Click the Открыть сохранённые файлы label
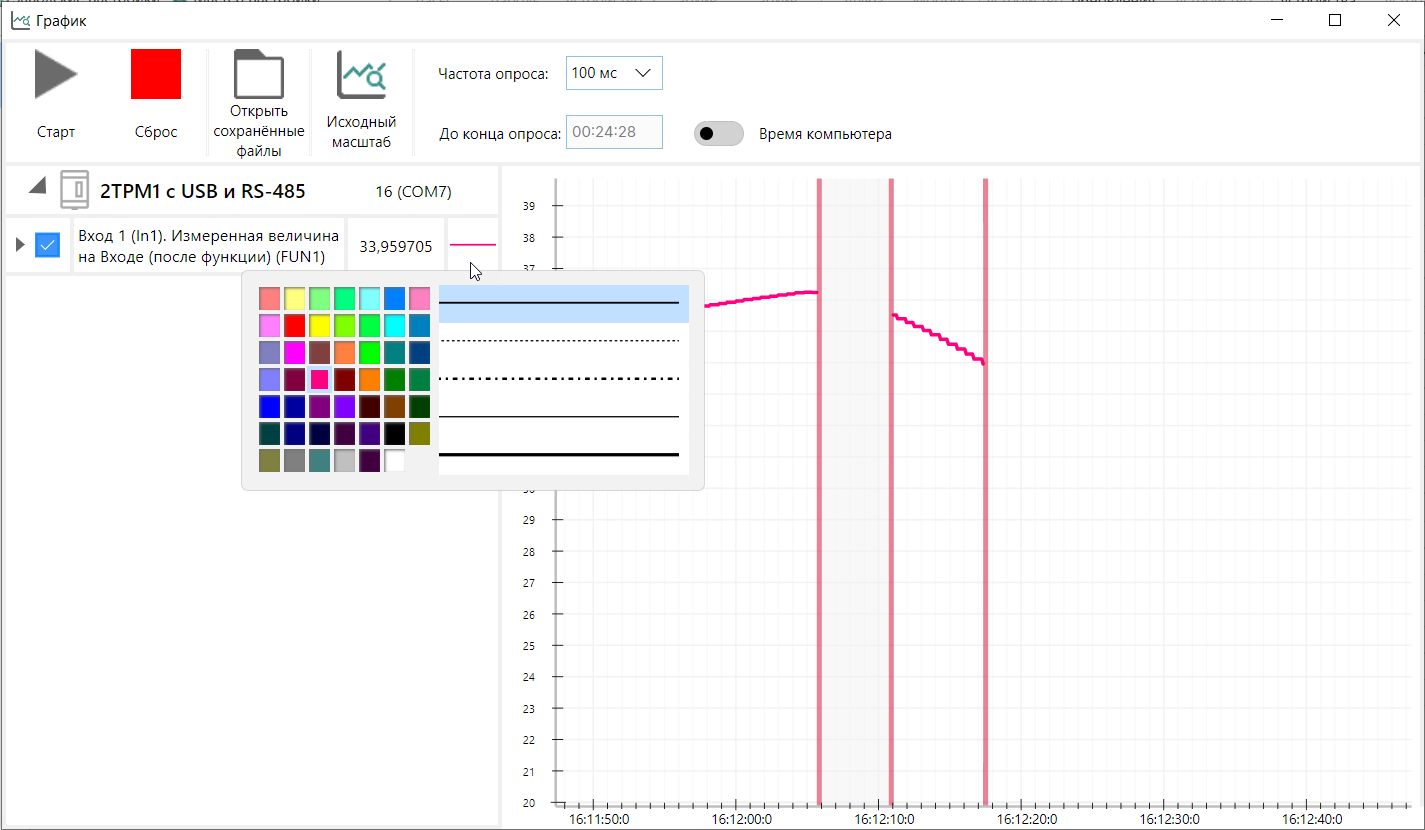The width and height of the screenshot is (1425, 830). [259, 131]
